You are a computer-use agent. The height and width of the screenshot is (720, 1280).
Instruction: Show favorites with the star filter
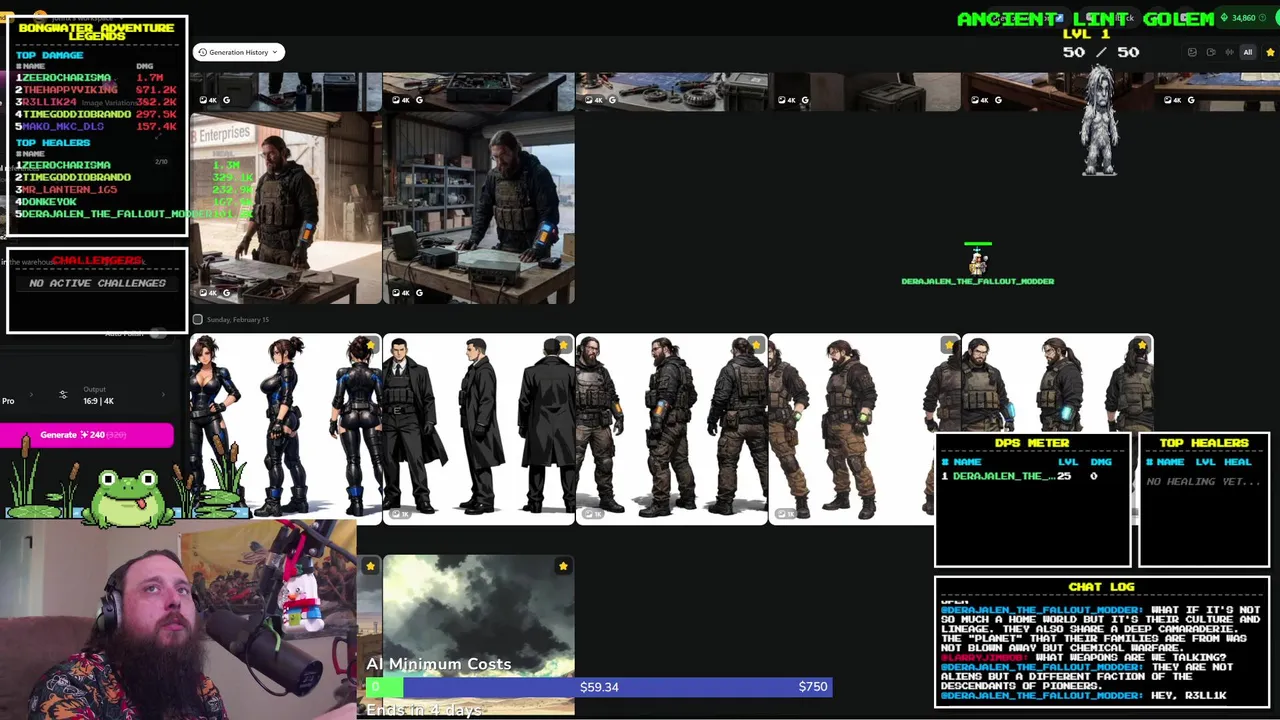pyautogui.click(x=1270, y=52)
